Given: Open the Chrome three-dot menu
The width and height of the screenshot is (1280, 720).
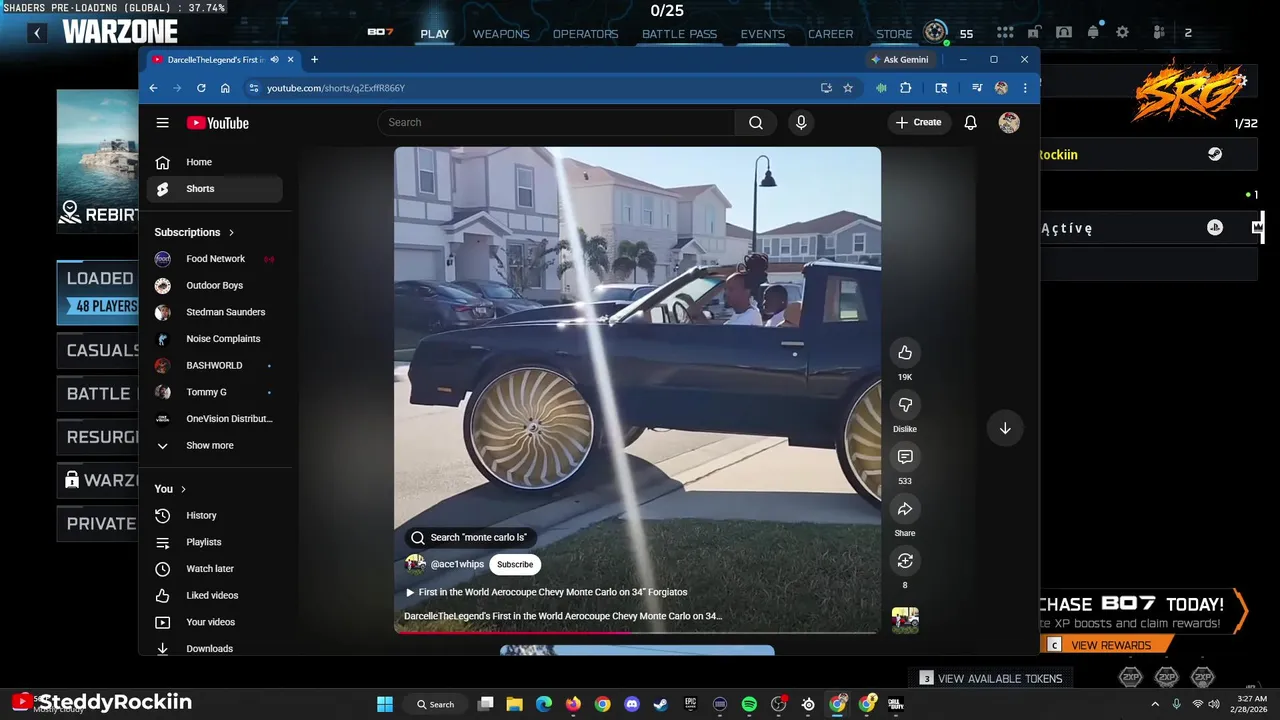Looking at the screenshot, I should (x=1025, y=88).
